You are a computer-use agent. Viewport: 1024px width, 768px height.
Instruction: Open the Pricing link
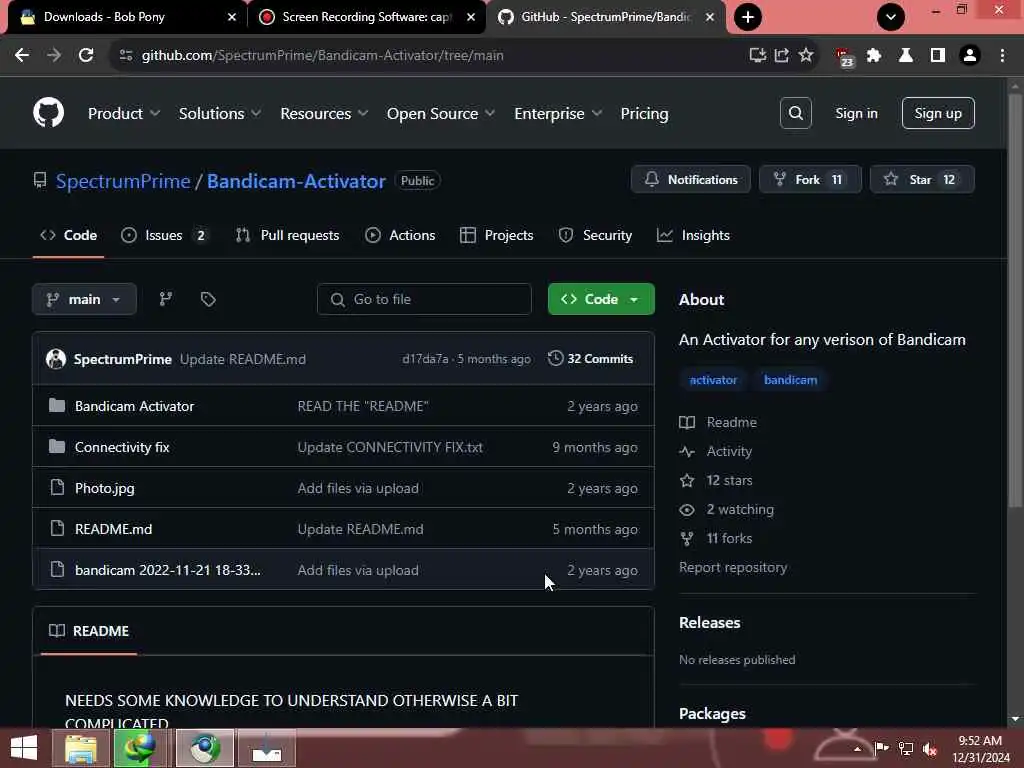tap(644, 114)
